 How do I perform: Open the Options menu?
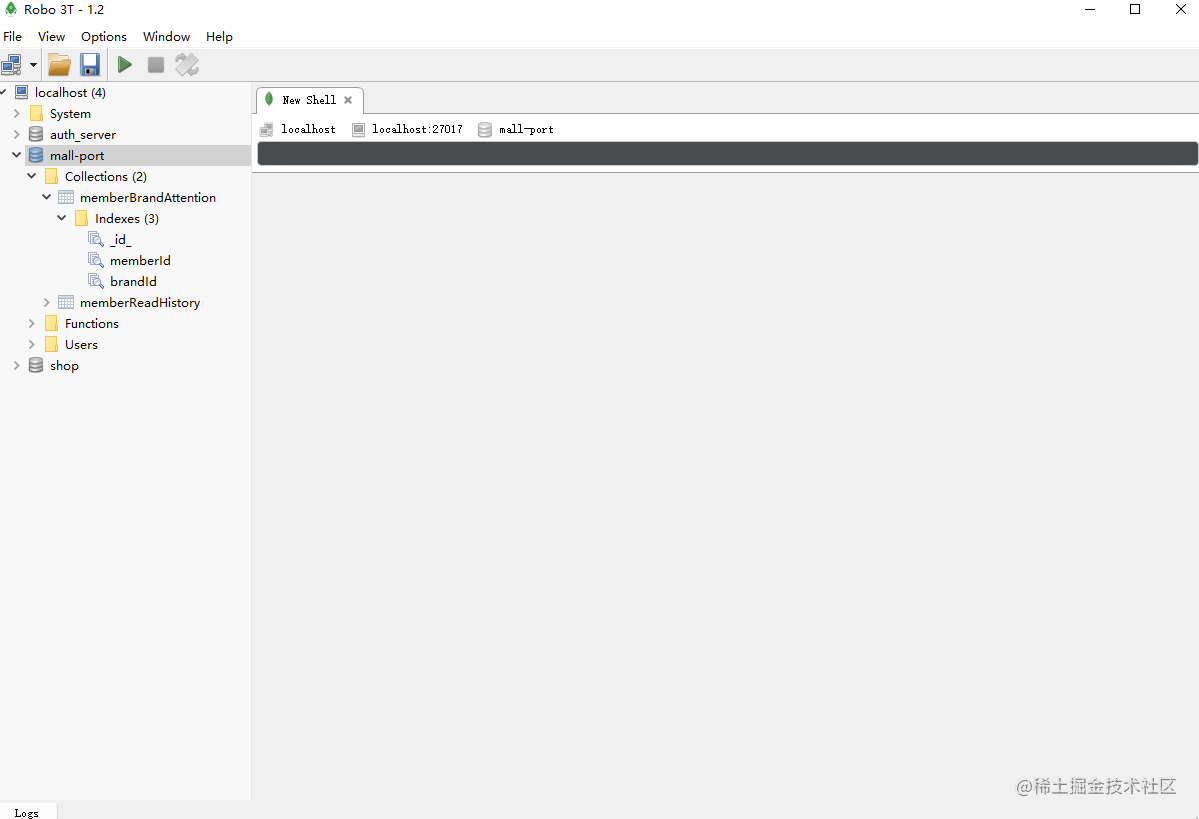click(x=104, y=37)
